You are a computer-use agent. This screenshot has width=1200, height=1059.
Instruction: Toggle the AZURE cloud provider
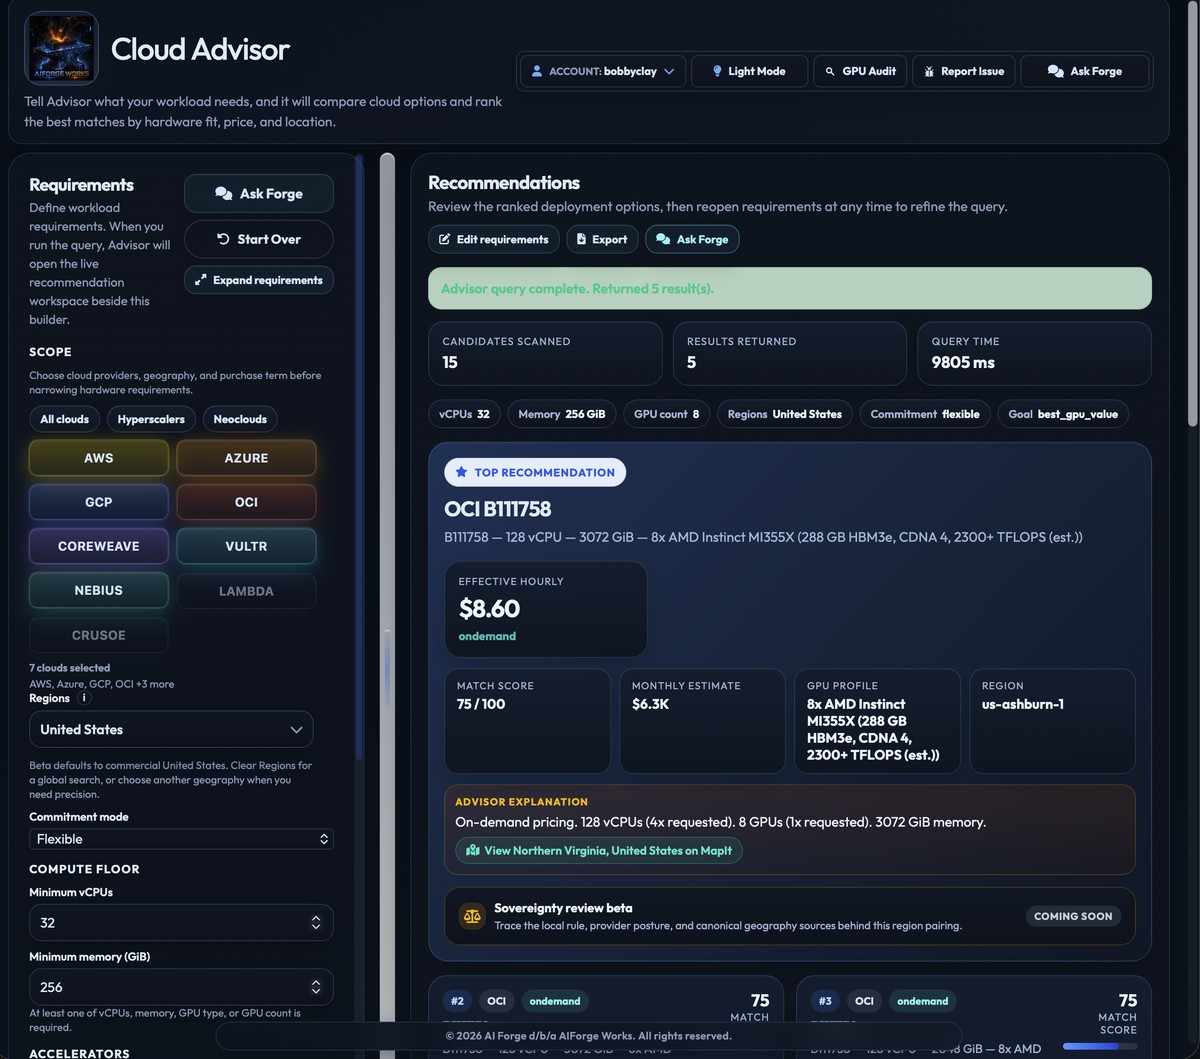tap(246, 458)
